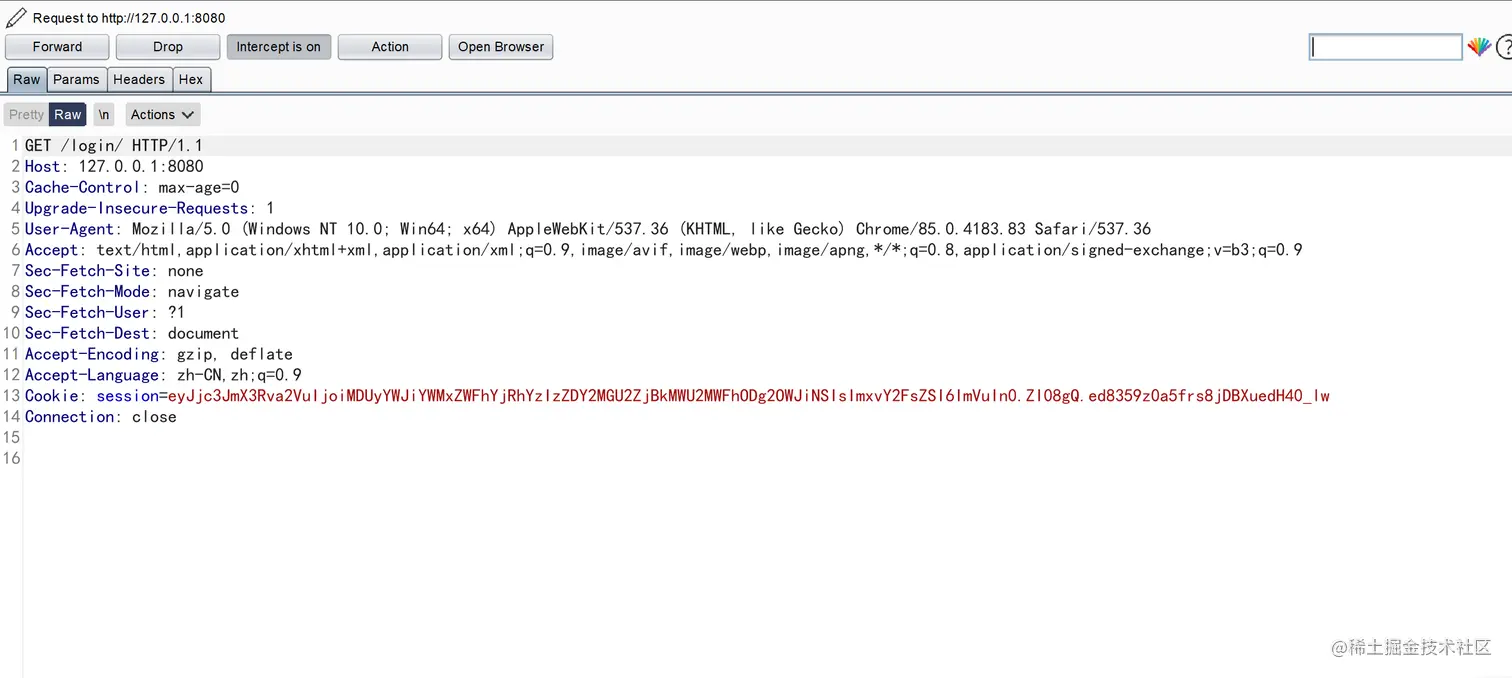Screen dimensions: 1512x678
Task: Click the Open Browser button
Action: (501, 47)
